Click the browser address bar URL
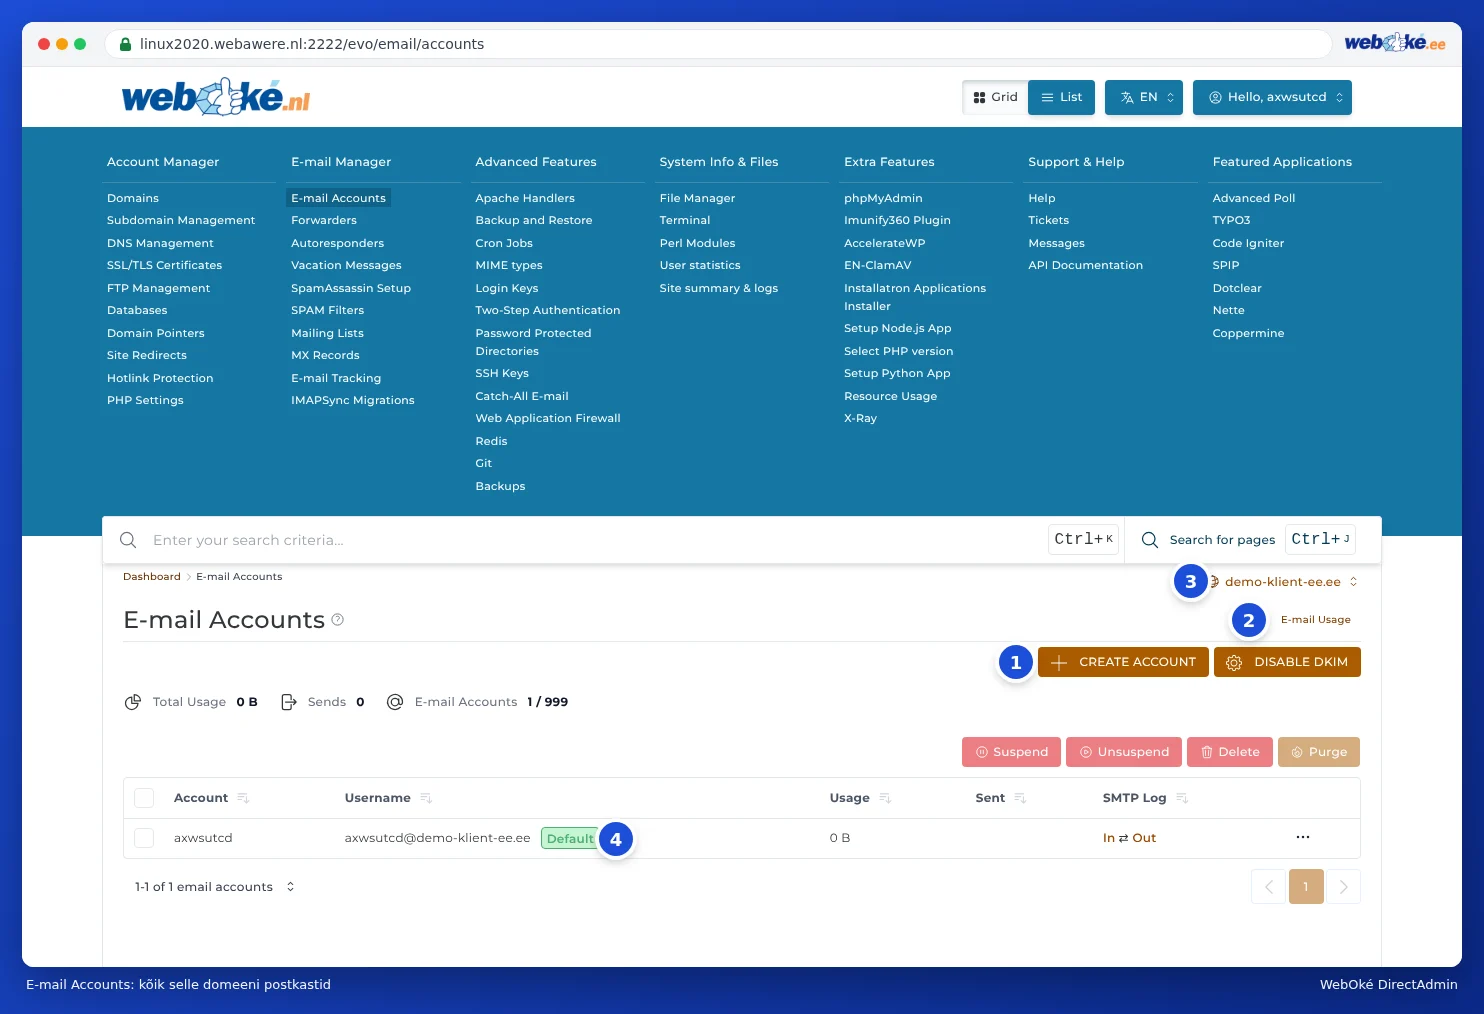This screenshot has height=1014, width=1484. tap(312, 44)
